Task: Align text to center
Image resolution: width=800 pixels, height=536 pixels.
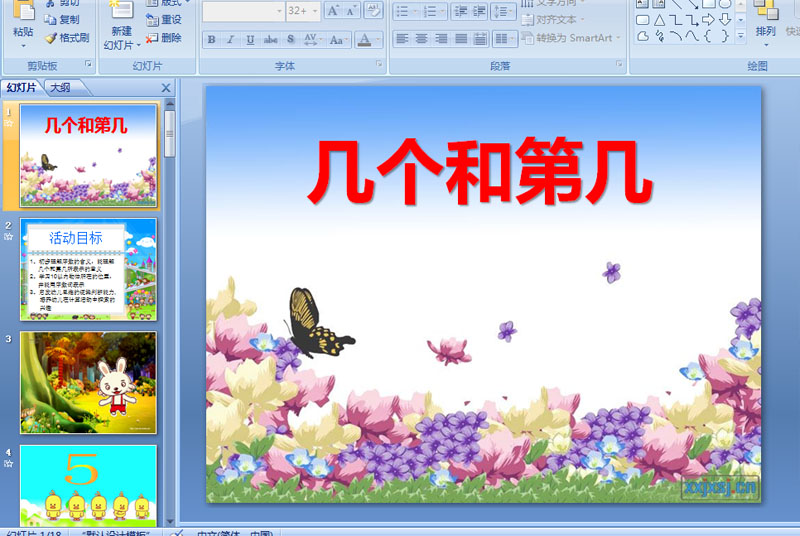Action: click(x=421, y=38)
